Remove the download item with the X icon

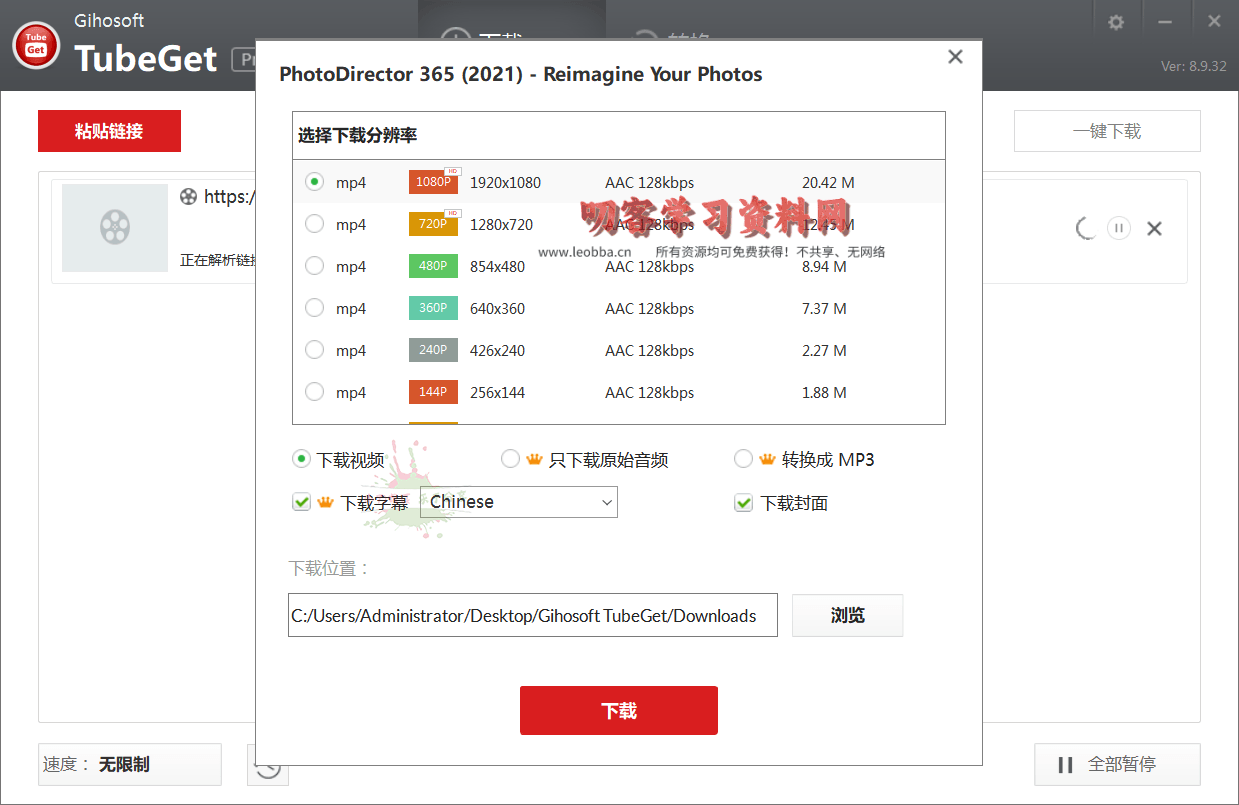coord(1154,228)
